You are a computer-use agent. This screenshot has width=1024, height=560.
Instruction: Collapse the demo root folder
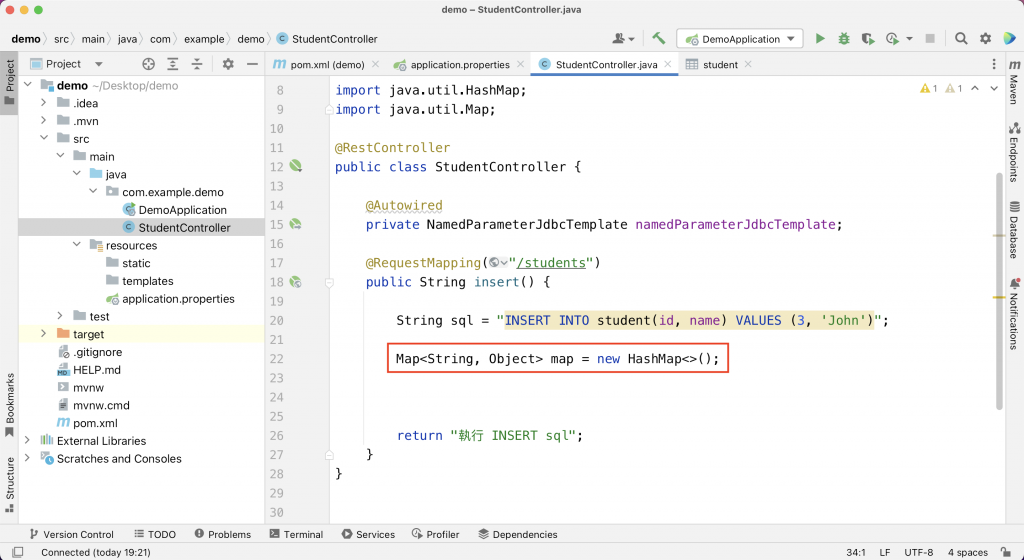tap(27, 85)
